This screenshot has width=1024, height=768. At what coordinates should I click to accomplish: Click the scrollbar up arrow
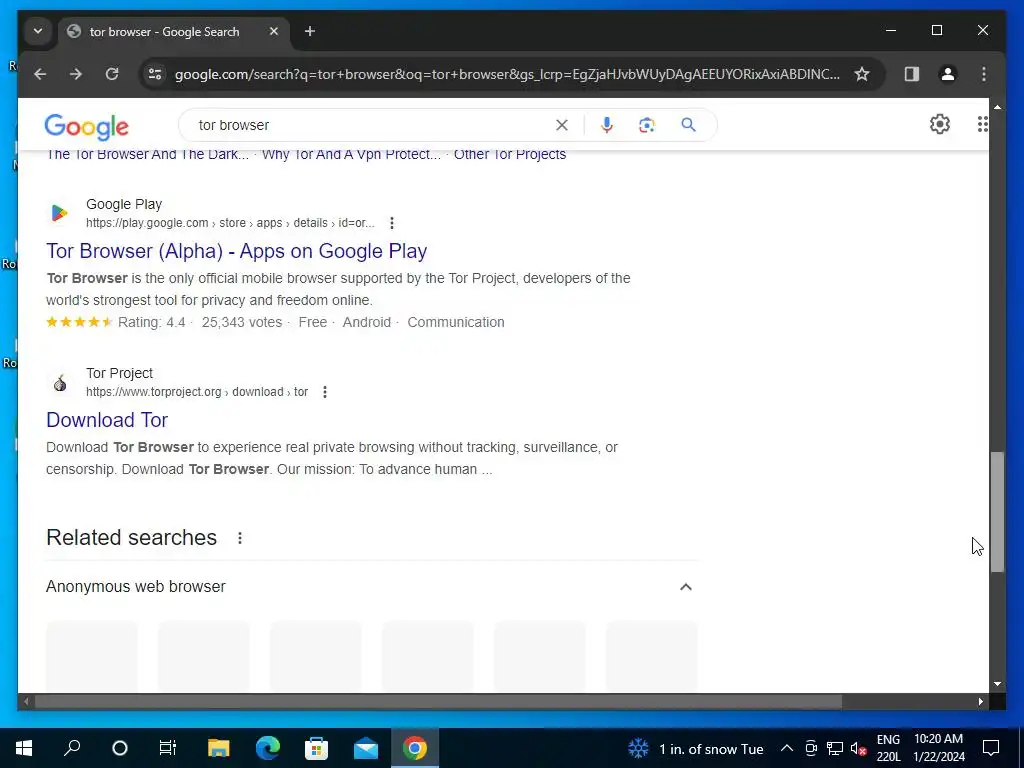[997, 106]
